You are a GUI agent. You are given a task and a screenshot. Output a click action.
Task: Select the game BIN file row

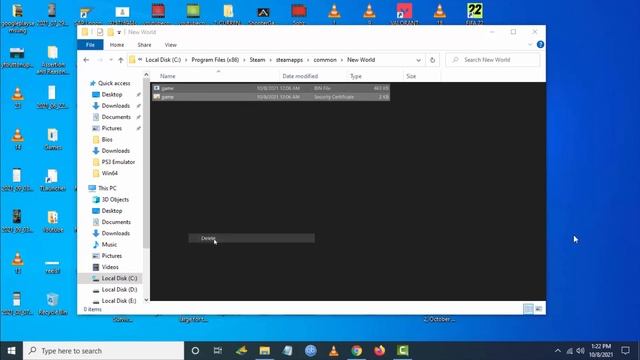click(271, 88)
